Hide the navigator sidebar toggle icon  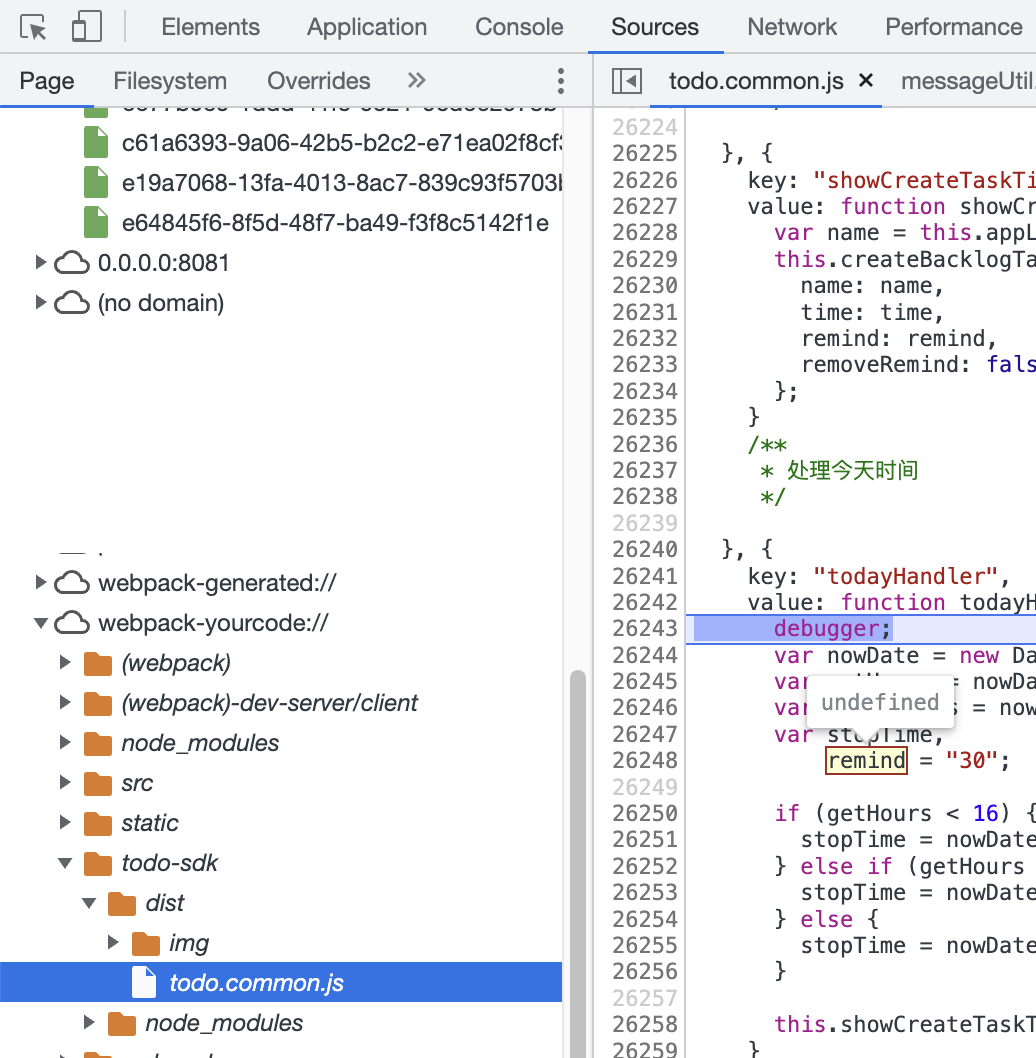(626, 81)
